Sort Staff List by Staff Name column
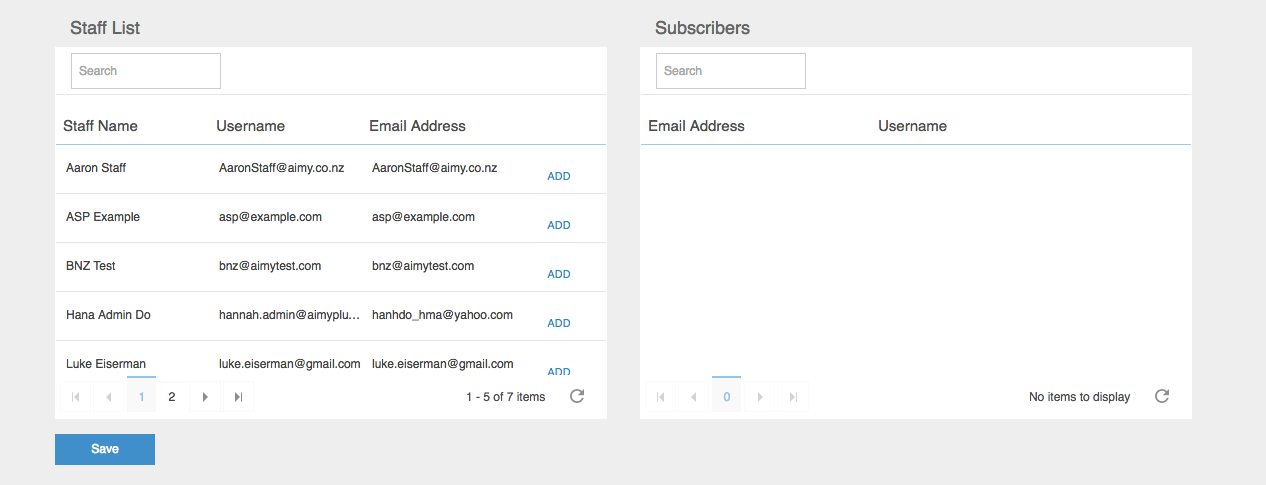1266x485 pixels. point(100,126)
